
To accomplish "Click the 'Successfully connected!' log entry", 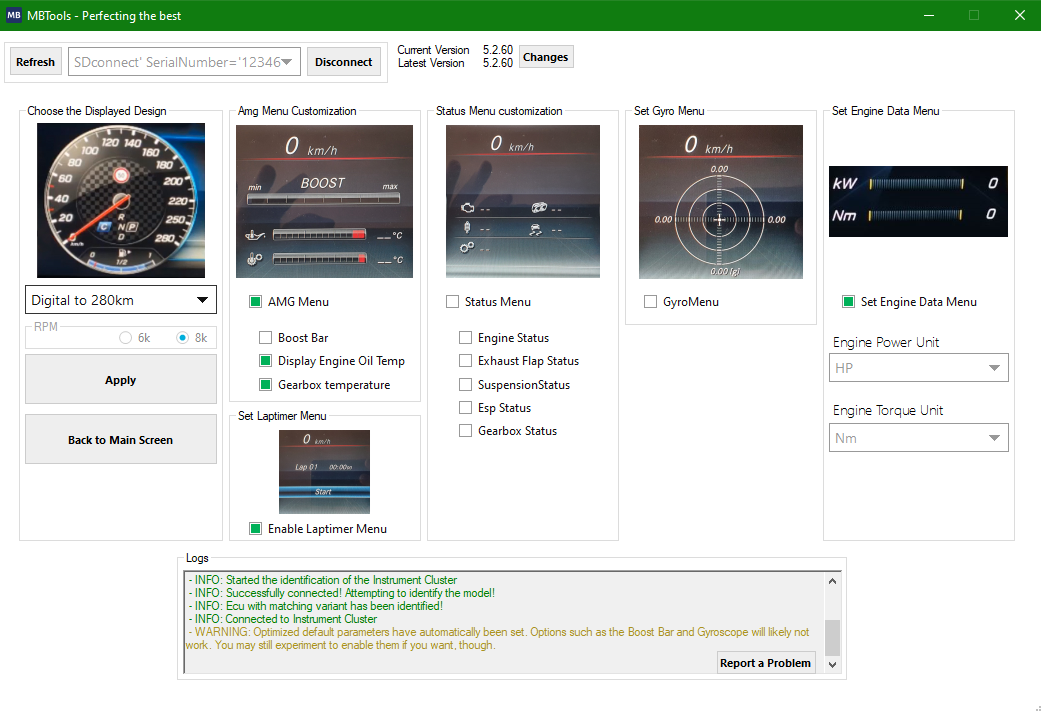I will click(x=341, y=593).
